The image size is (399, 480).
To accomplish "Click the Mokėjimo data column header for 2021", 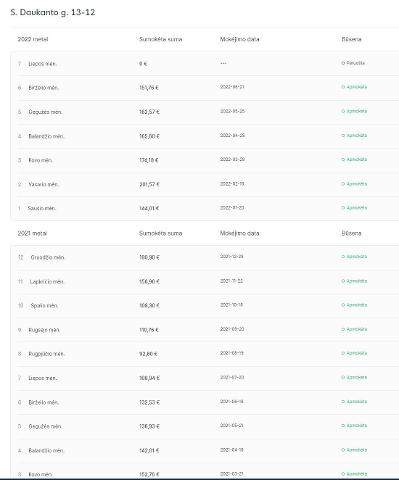I will coord(239,233).
